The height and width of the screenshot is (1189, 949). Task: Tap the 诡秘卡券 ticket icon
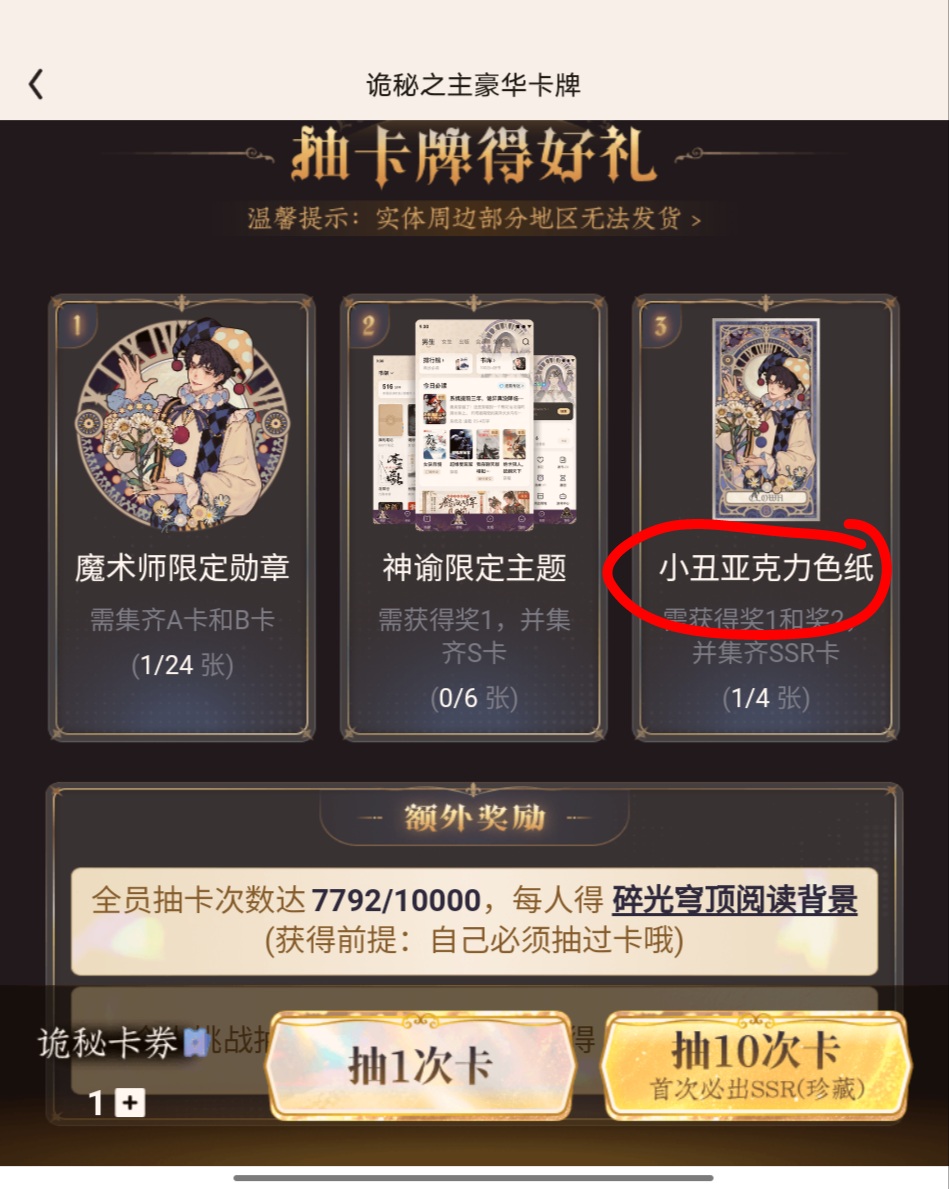coord(196,1043)
